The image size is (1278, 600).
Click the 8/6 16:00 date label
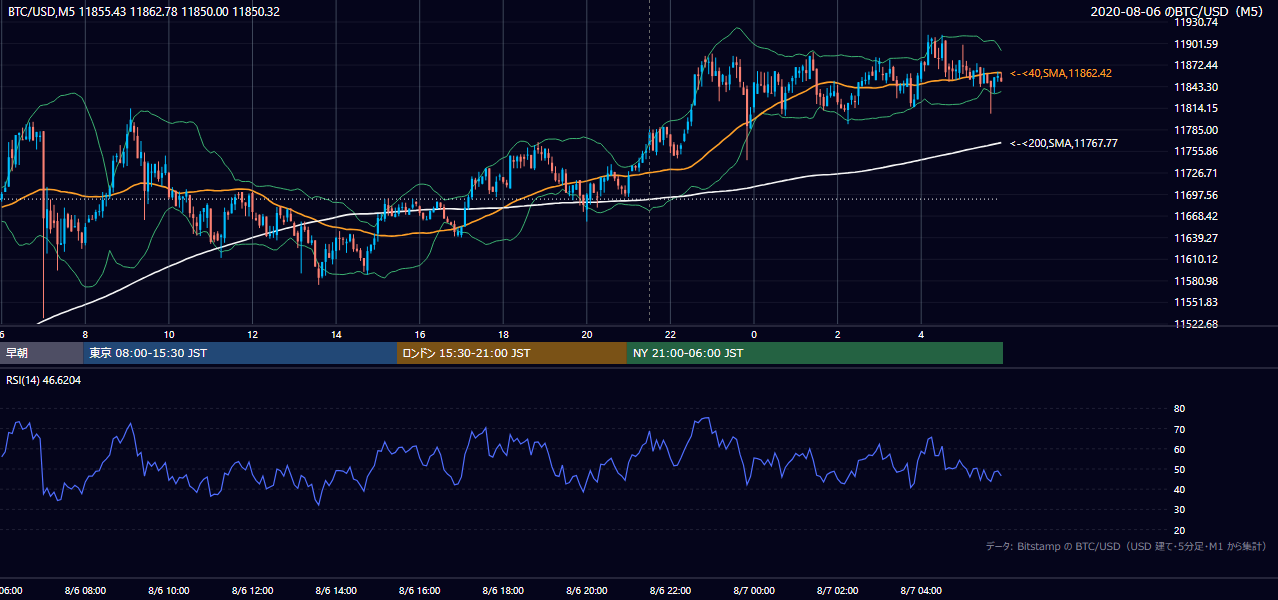(420, 591)
